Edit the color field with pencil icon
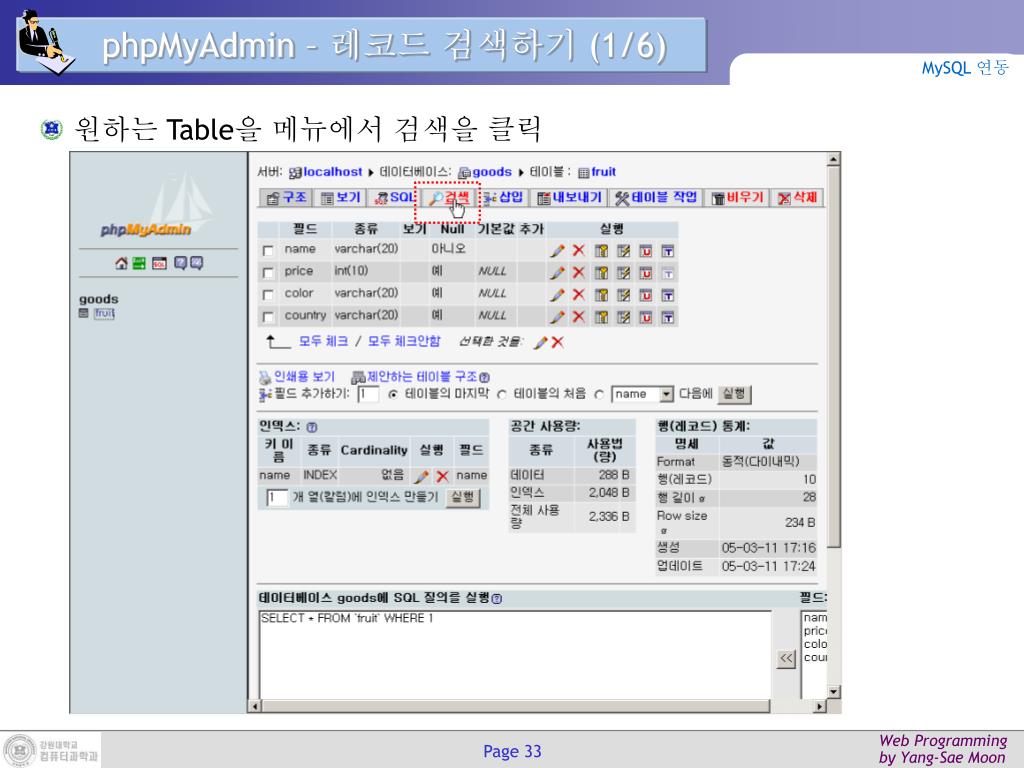 (x=557, y=295)
